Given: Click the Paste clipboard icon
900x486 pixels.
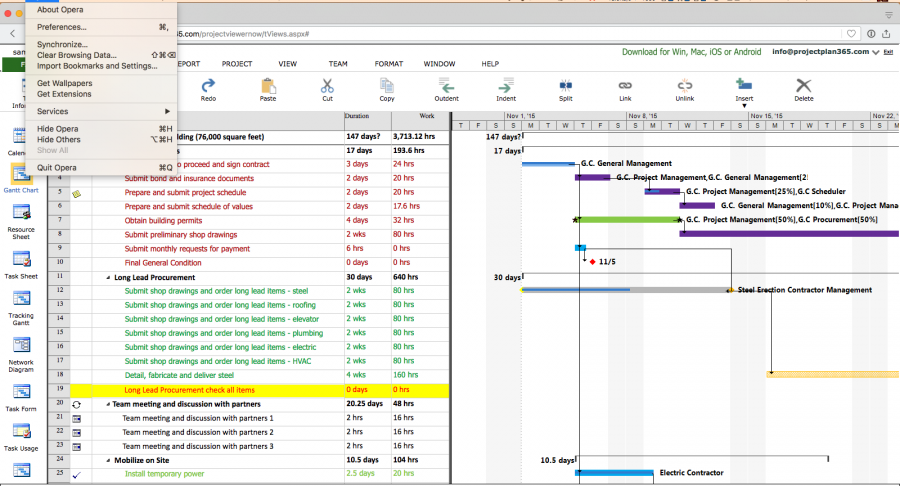Looking at the screenshot, I should coord(268,86).
